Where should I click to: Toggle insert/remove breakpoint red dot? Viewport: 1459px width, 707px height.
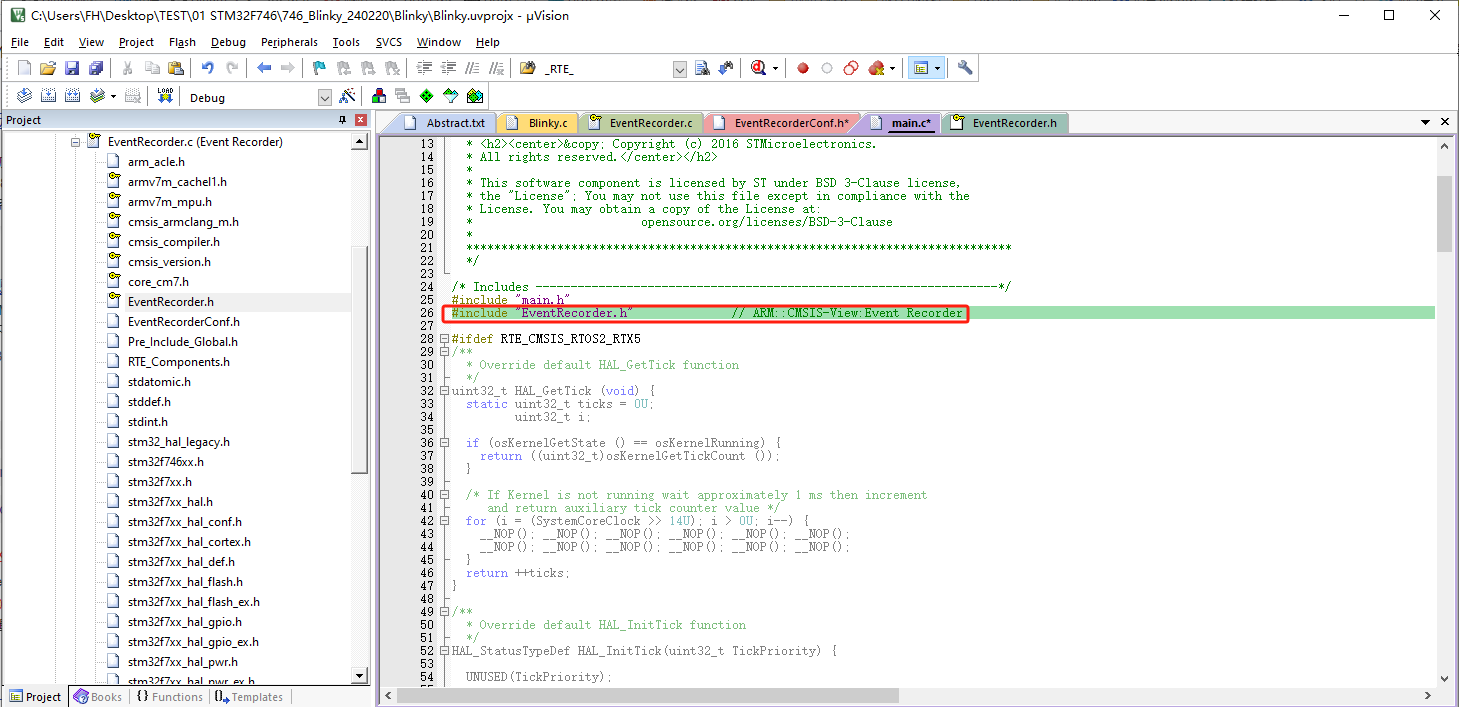[x=803, y=68]
